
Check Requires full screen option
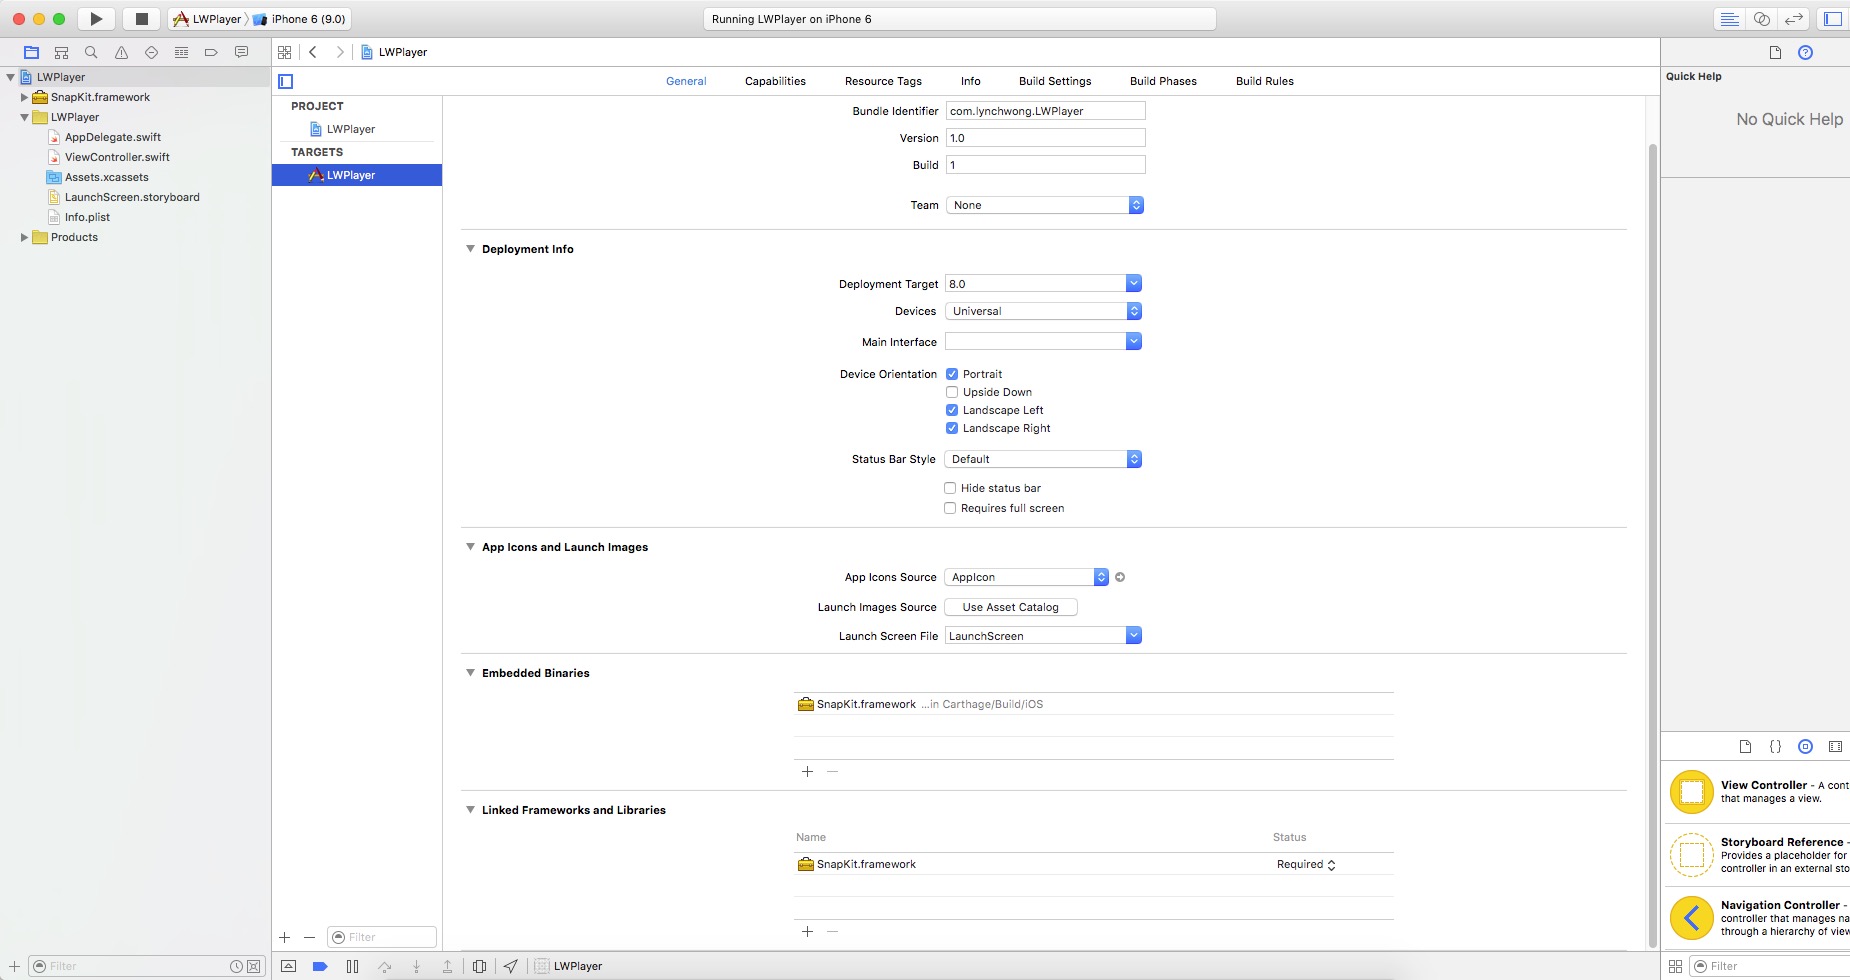click(x=950, y=508)
